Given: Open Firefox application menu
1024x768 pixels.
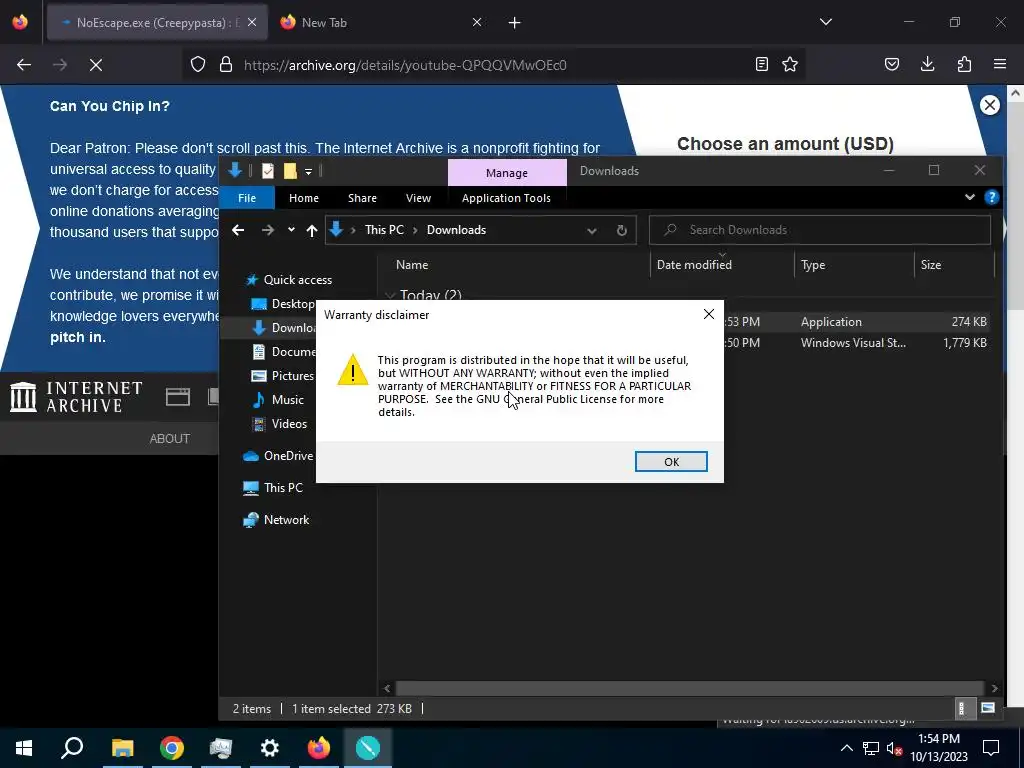Looking at the screenshot, I should [1000, 65].
